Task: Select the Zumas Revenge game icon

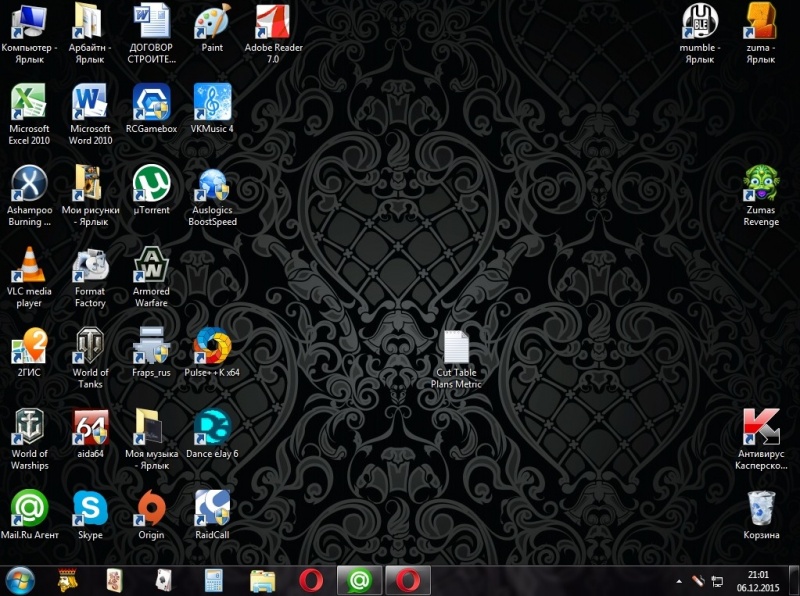Action: [x=761, y=184]
